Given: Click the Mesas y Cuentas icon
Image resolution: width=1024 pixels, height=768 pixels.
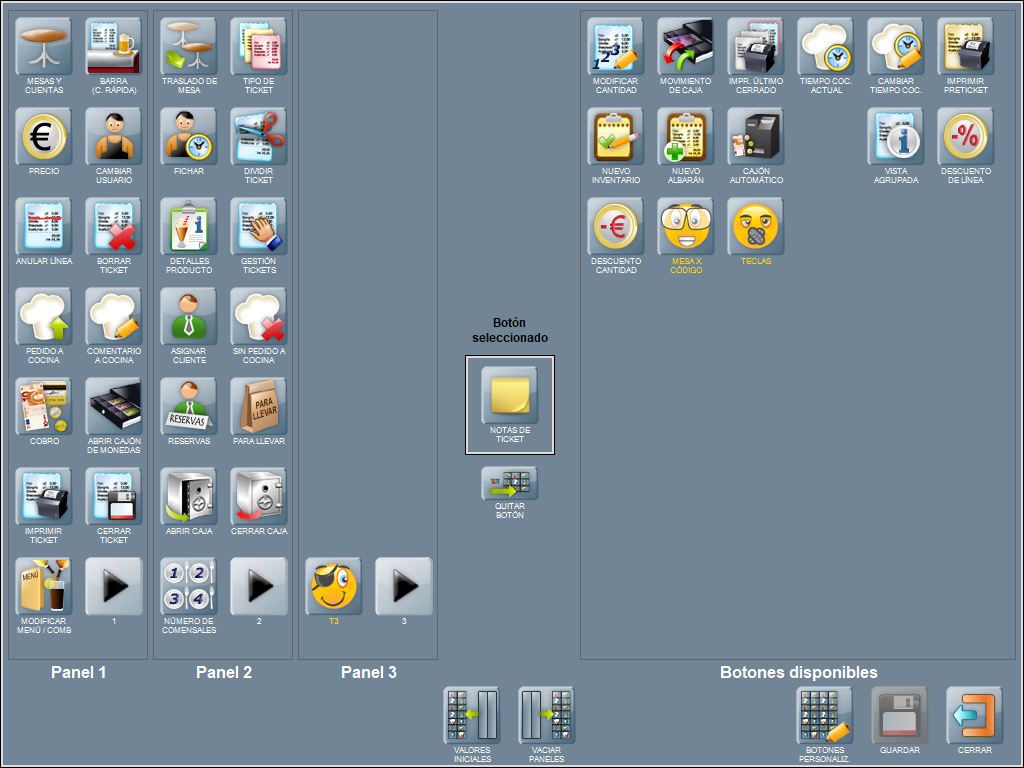Looking at the screenshot, I should [43, 46].
